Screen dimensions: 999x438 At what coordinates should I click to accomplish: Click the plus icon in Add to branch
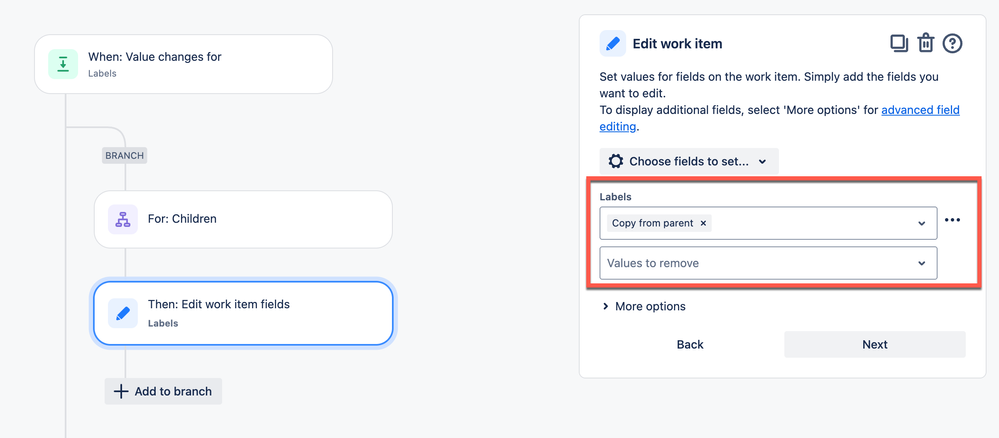point(121,391)
